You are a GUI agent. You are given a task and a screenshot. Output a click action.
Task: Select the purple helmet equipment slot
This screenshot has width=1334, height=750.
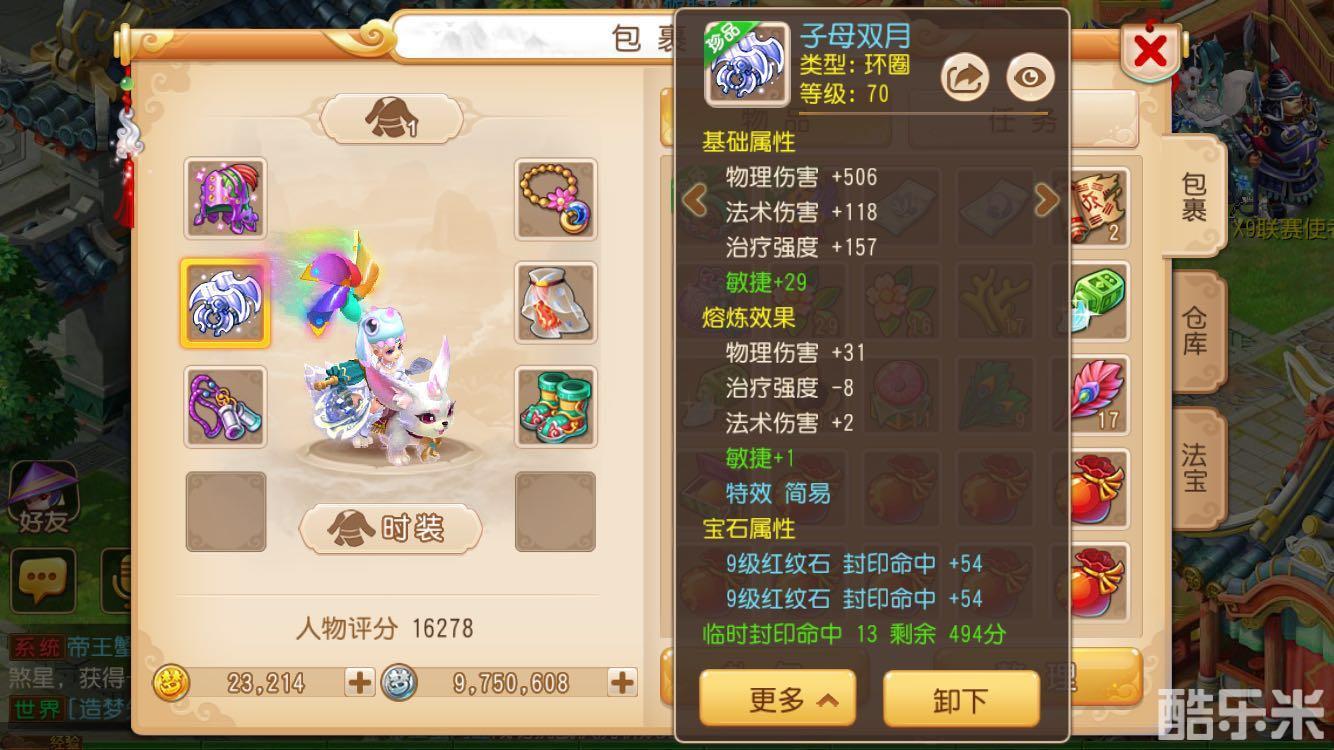225,198
